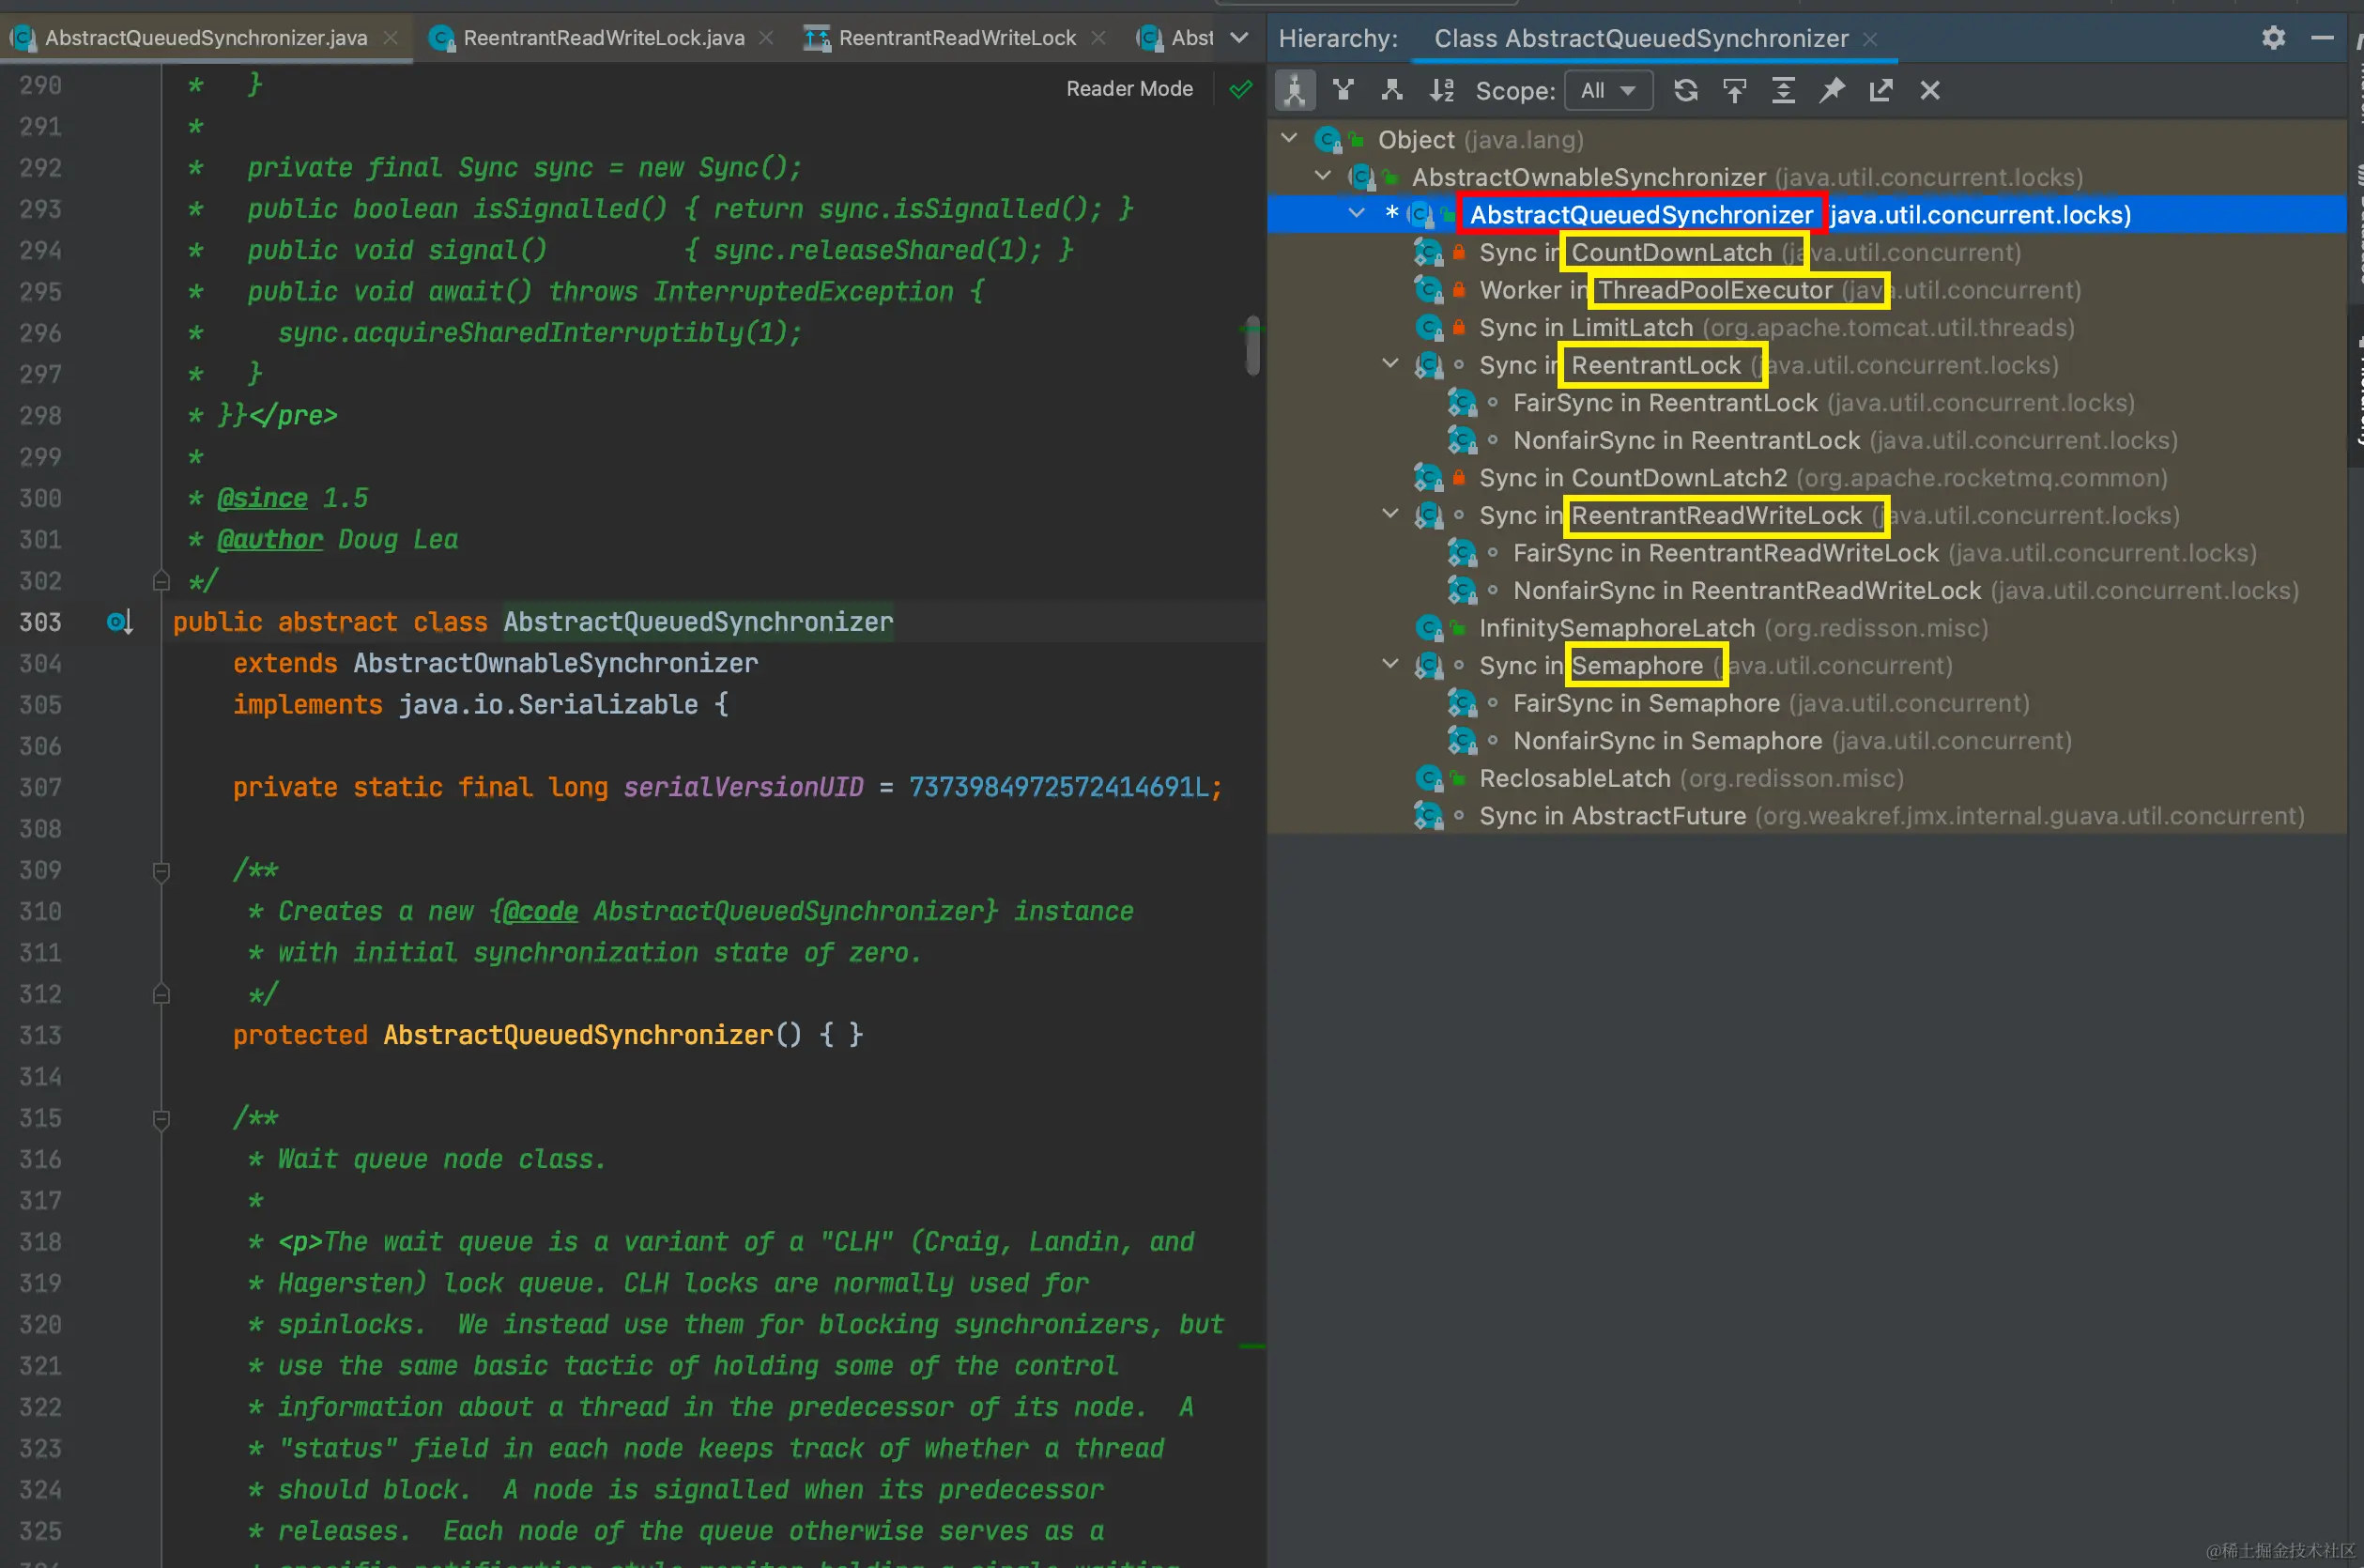Select the class hierarchy view icon
Viewport: 2364px width, 1568px height.
coord(1294,91)
